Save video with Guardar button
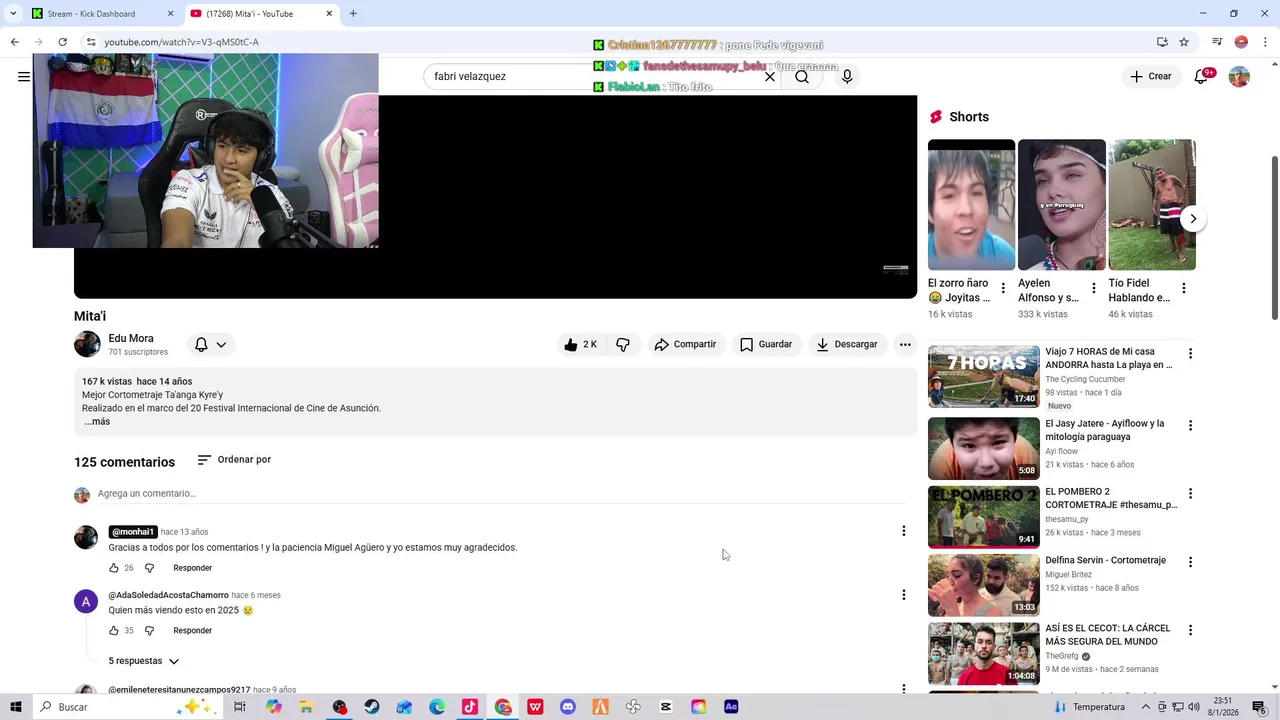Image resolution: width=1280 pixels, height=720 pixels. pyautogui.click(x=766, y=344)
